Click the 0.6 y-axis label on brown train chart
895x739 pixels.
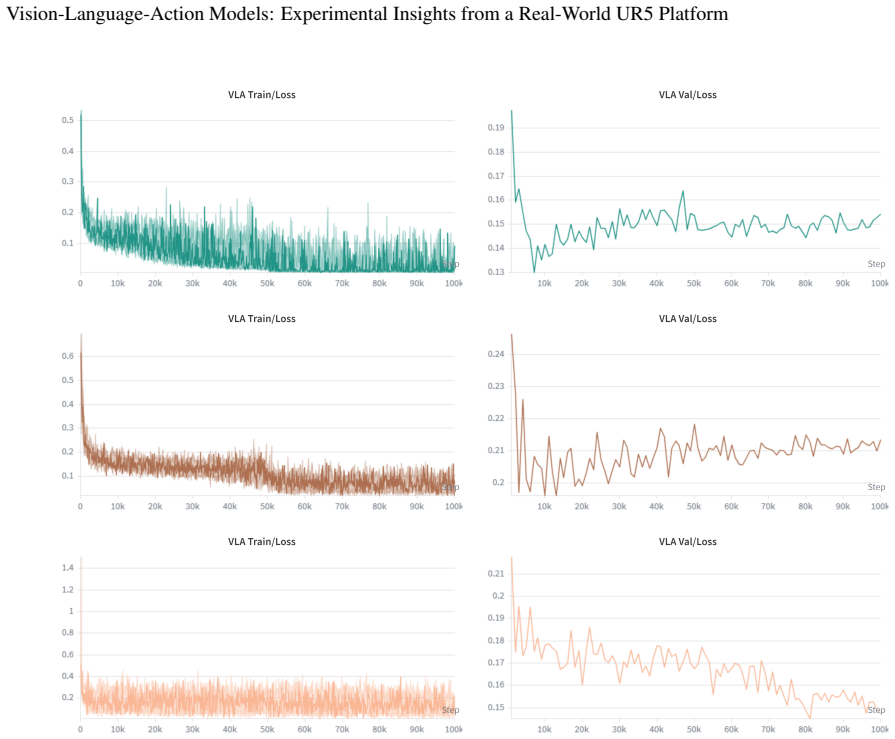click(68, 356)
